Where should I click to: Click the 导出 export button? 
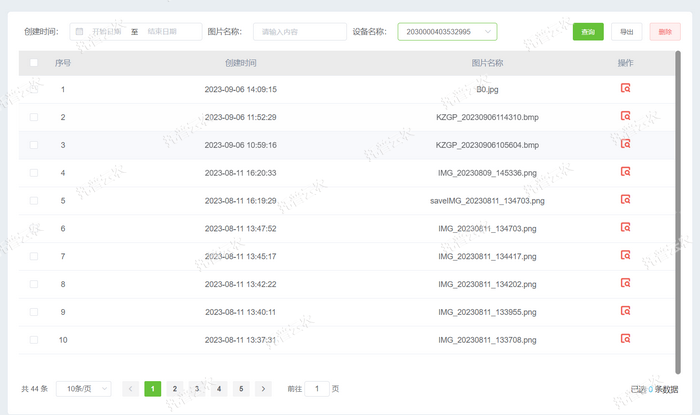pos(626,32)
